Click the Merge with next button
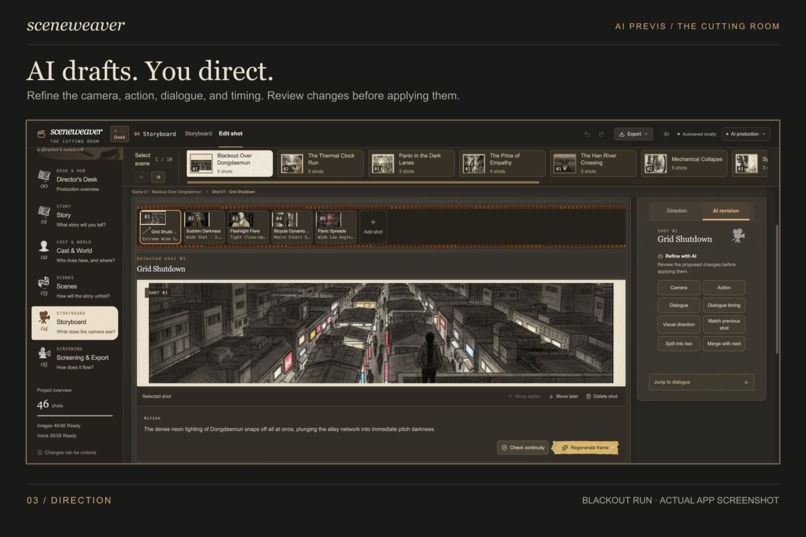806x537 pixels. pos(724,344)
